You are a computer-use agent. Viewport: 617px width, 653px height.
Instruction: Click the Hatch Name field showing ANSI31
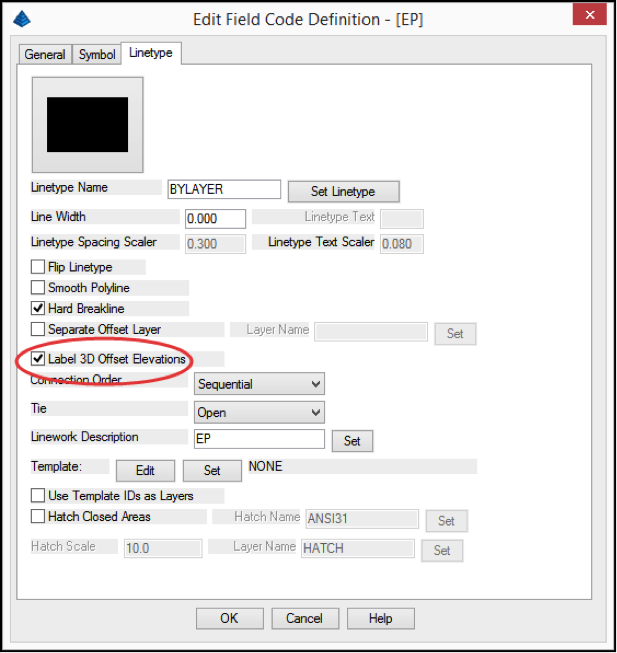pos(362,519)
